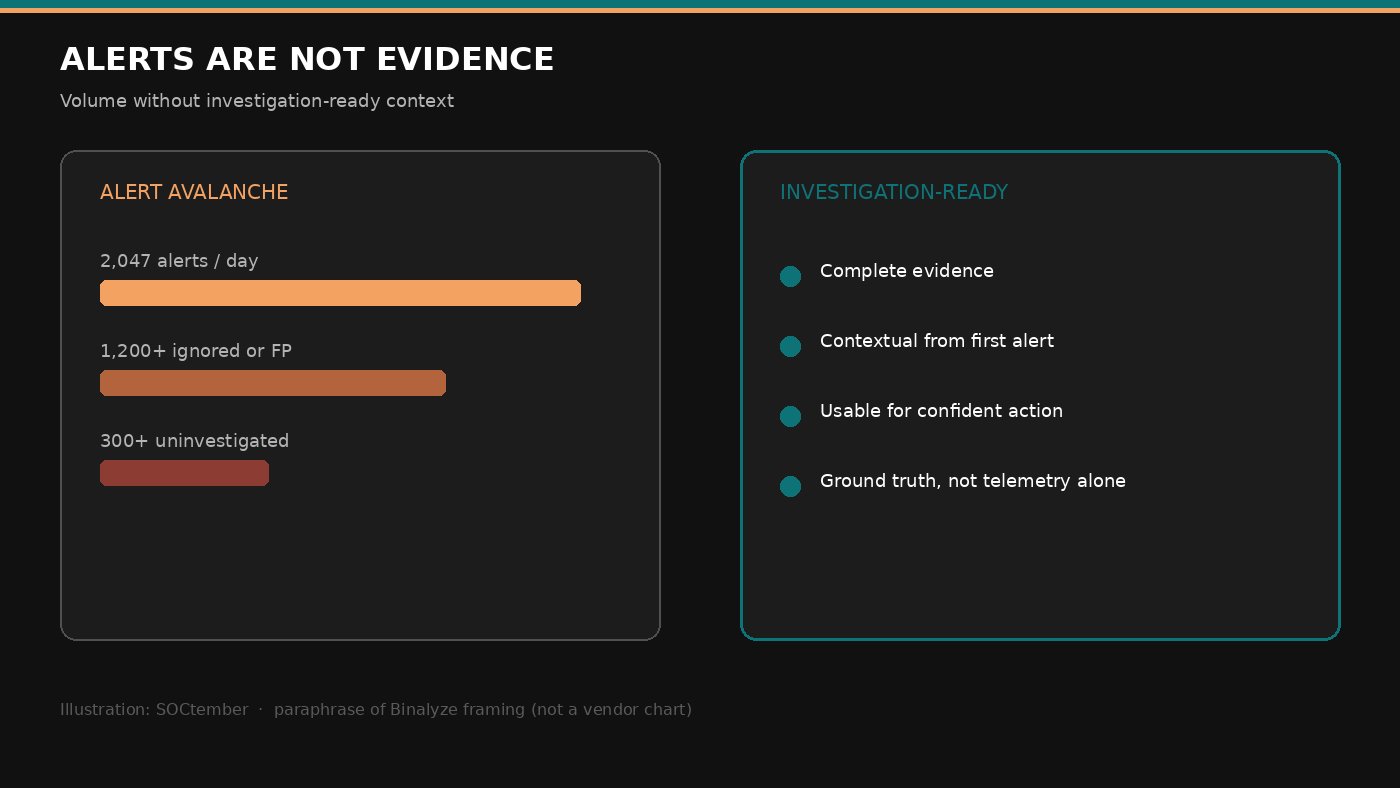The width and height of the screenshot is (1400, 788).
Task: Click the "INVESTIGATION-READY" panel heading
Action: point(894,192)
